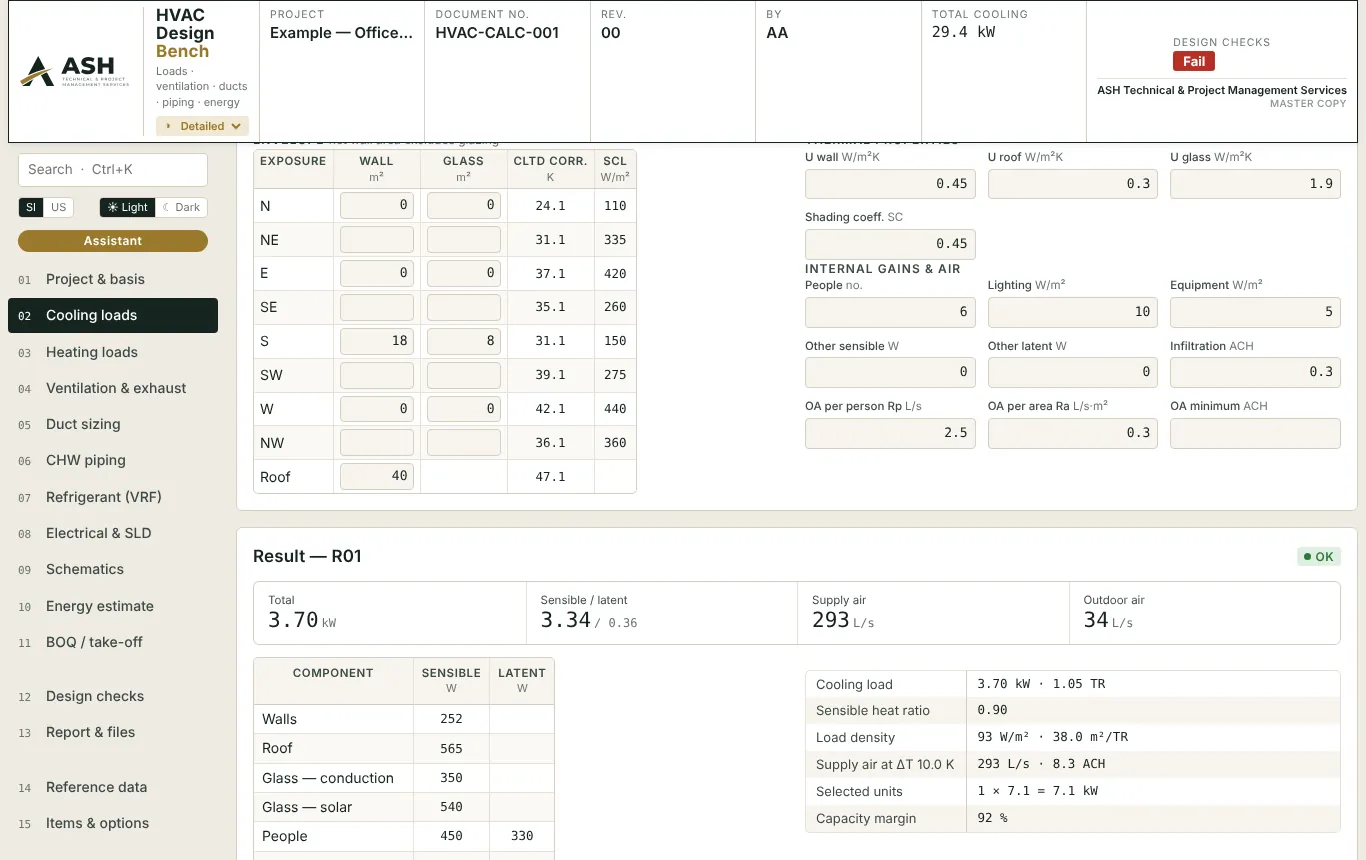Go to CHW piping
The height and width of the screenshot is (860, 1366).
(113, 460)
